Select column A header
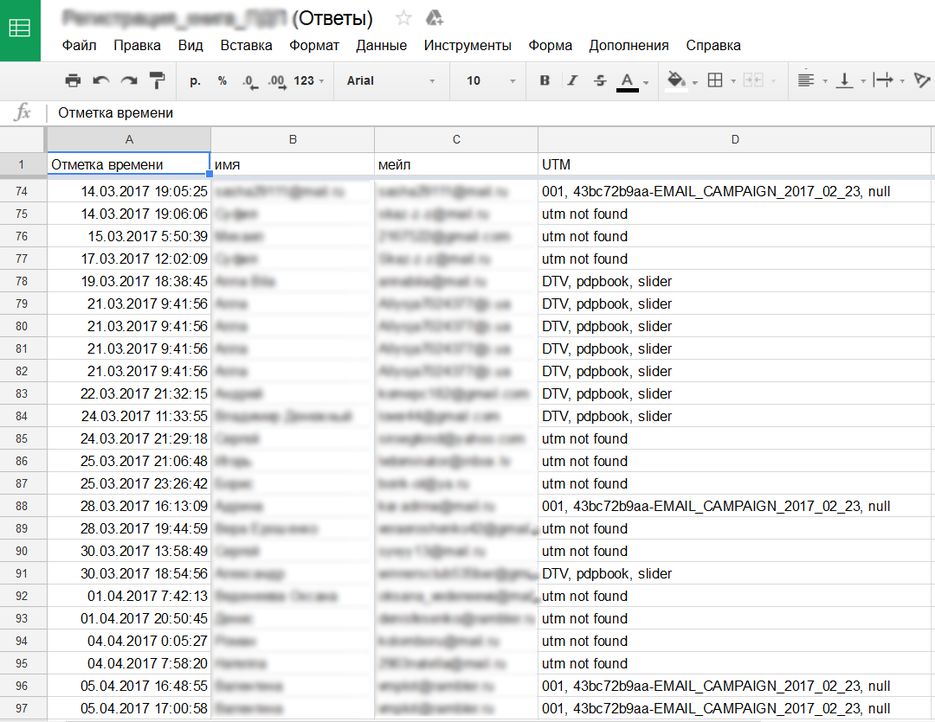This screenshot has height=722, width=935. pyautogui.click(x=129, y=140)
